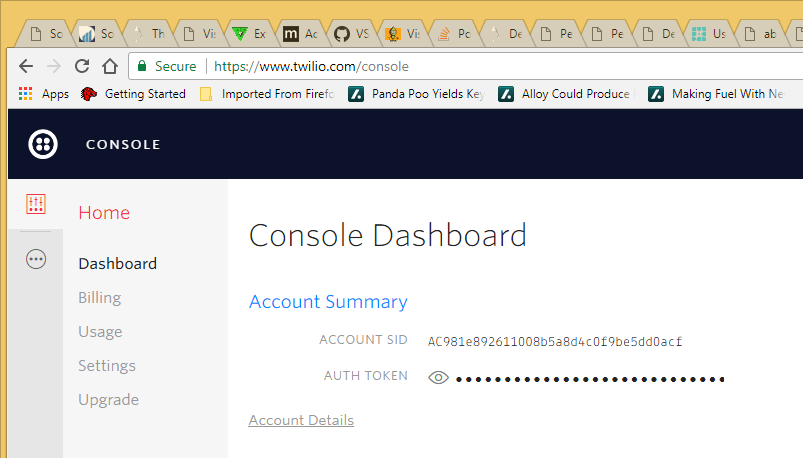Open the Account Details link
The image size is (803, 458).
(x=301, y=420)
